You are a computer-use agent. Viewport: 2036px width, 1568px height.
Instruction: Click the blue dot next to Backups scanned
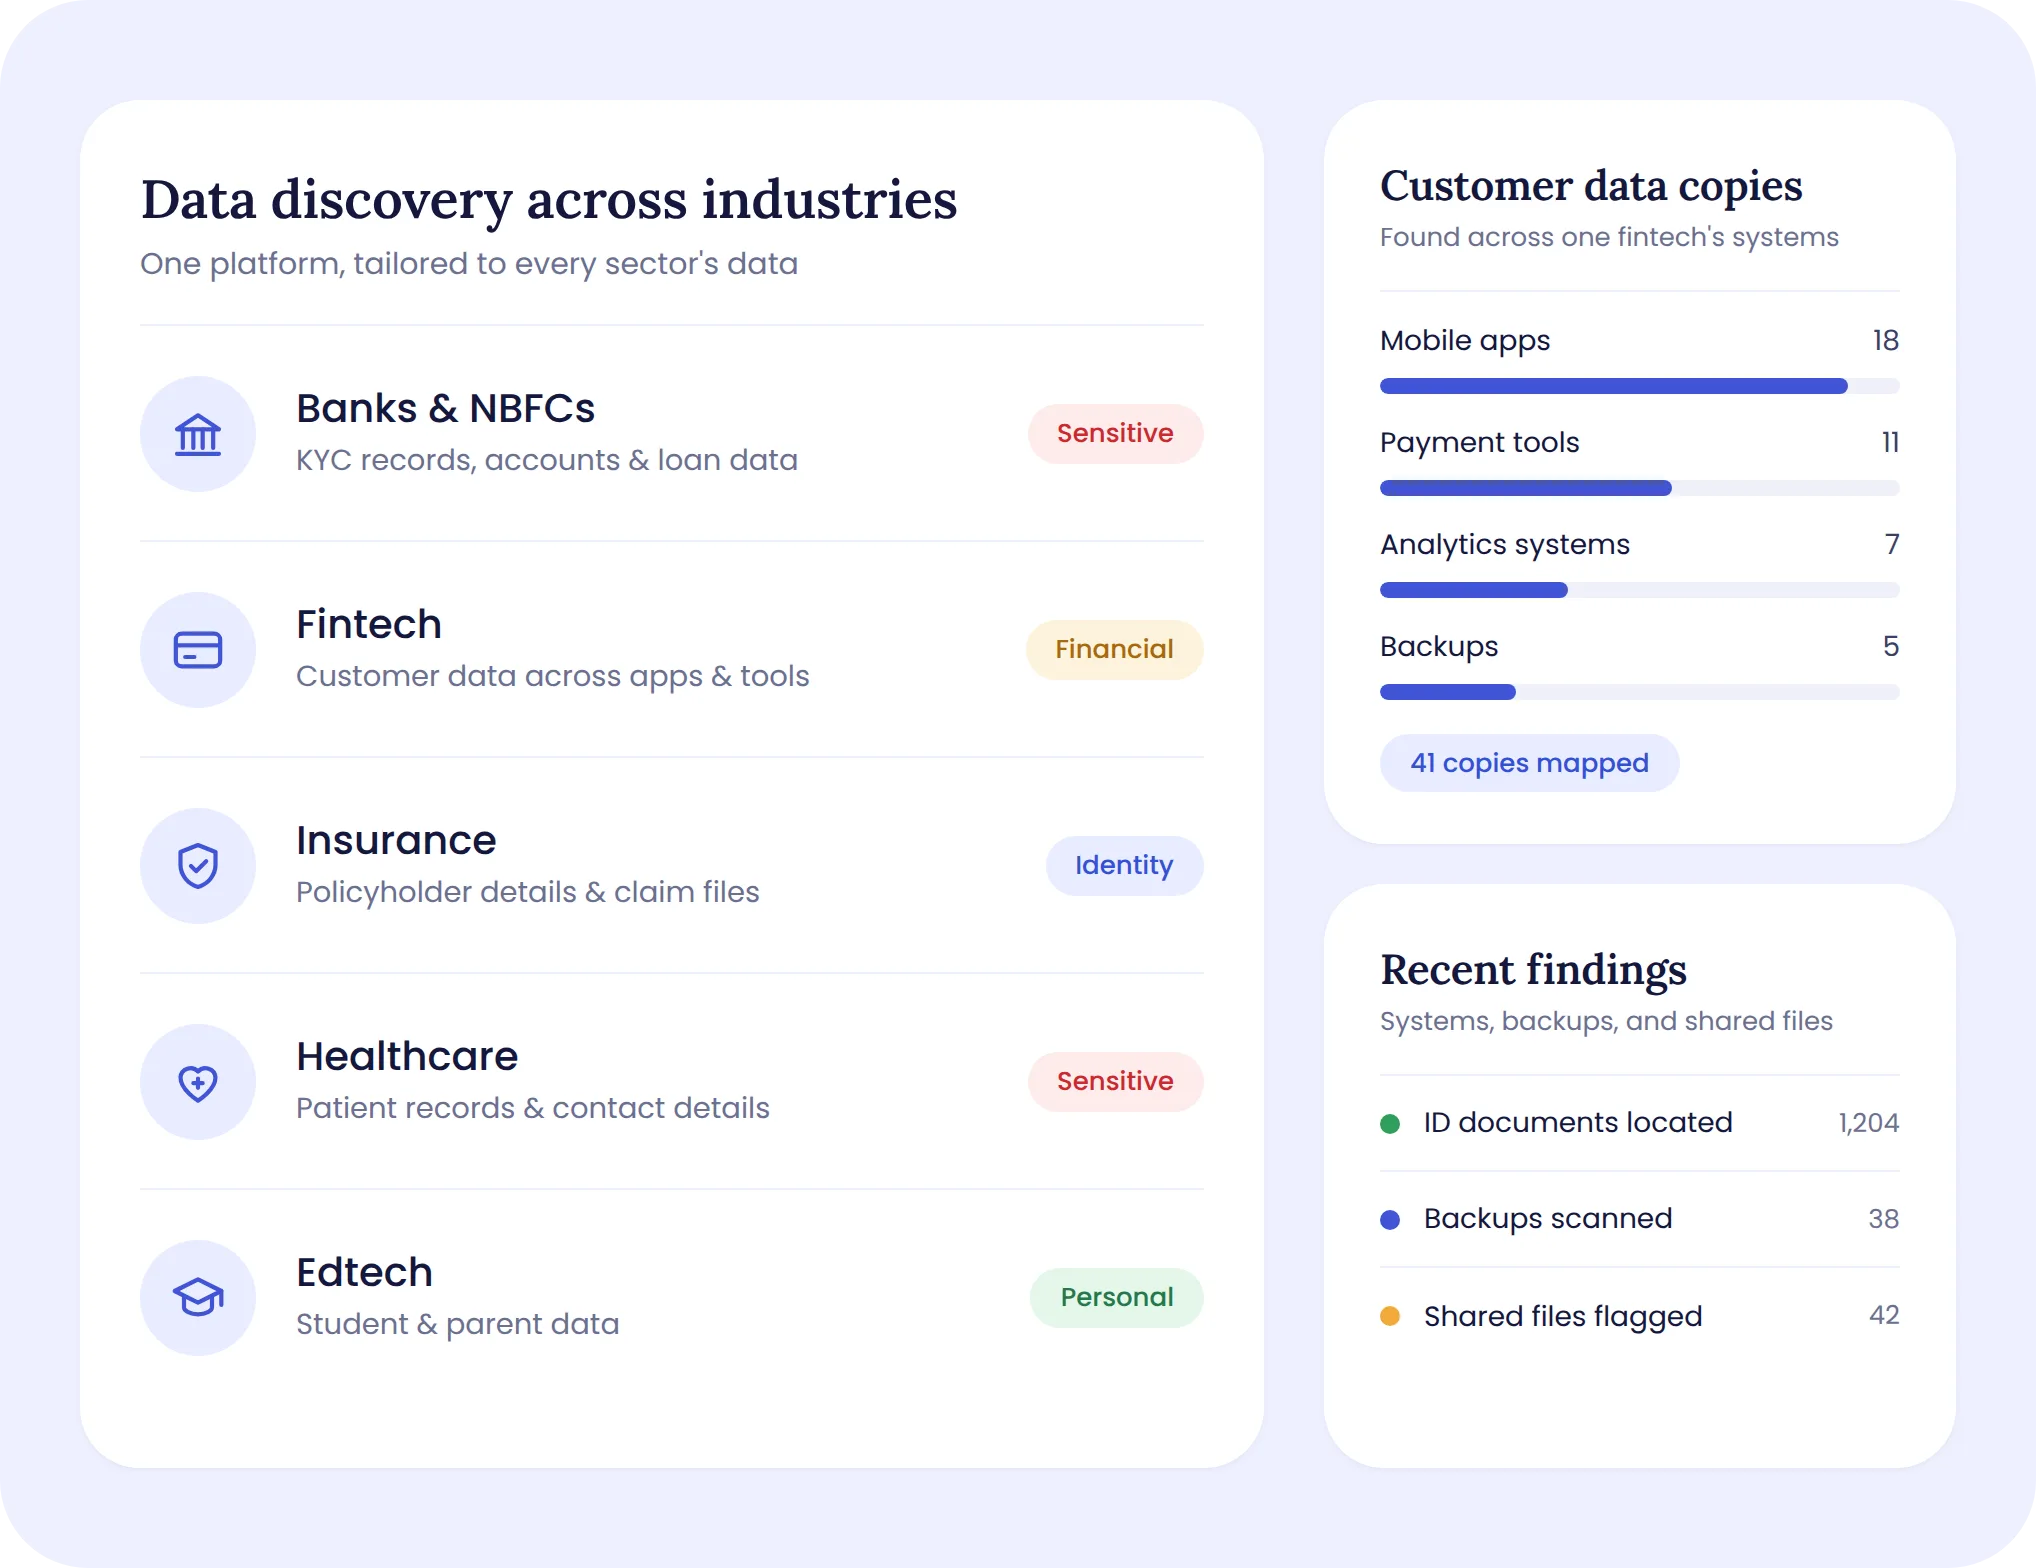1390,1219
